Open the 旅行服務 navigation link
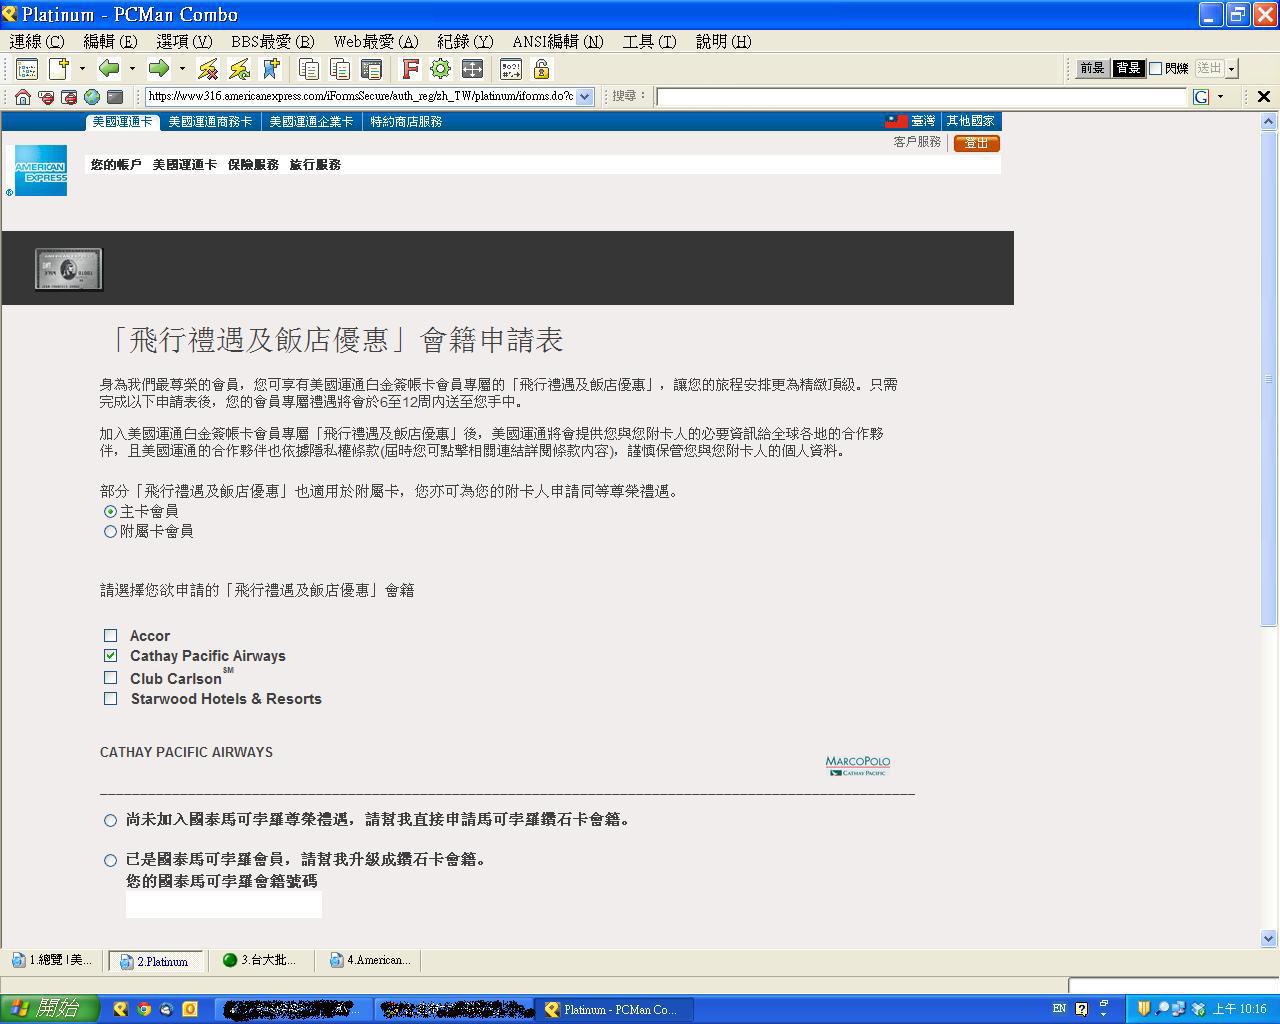 315,164
